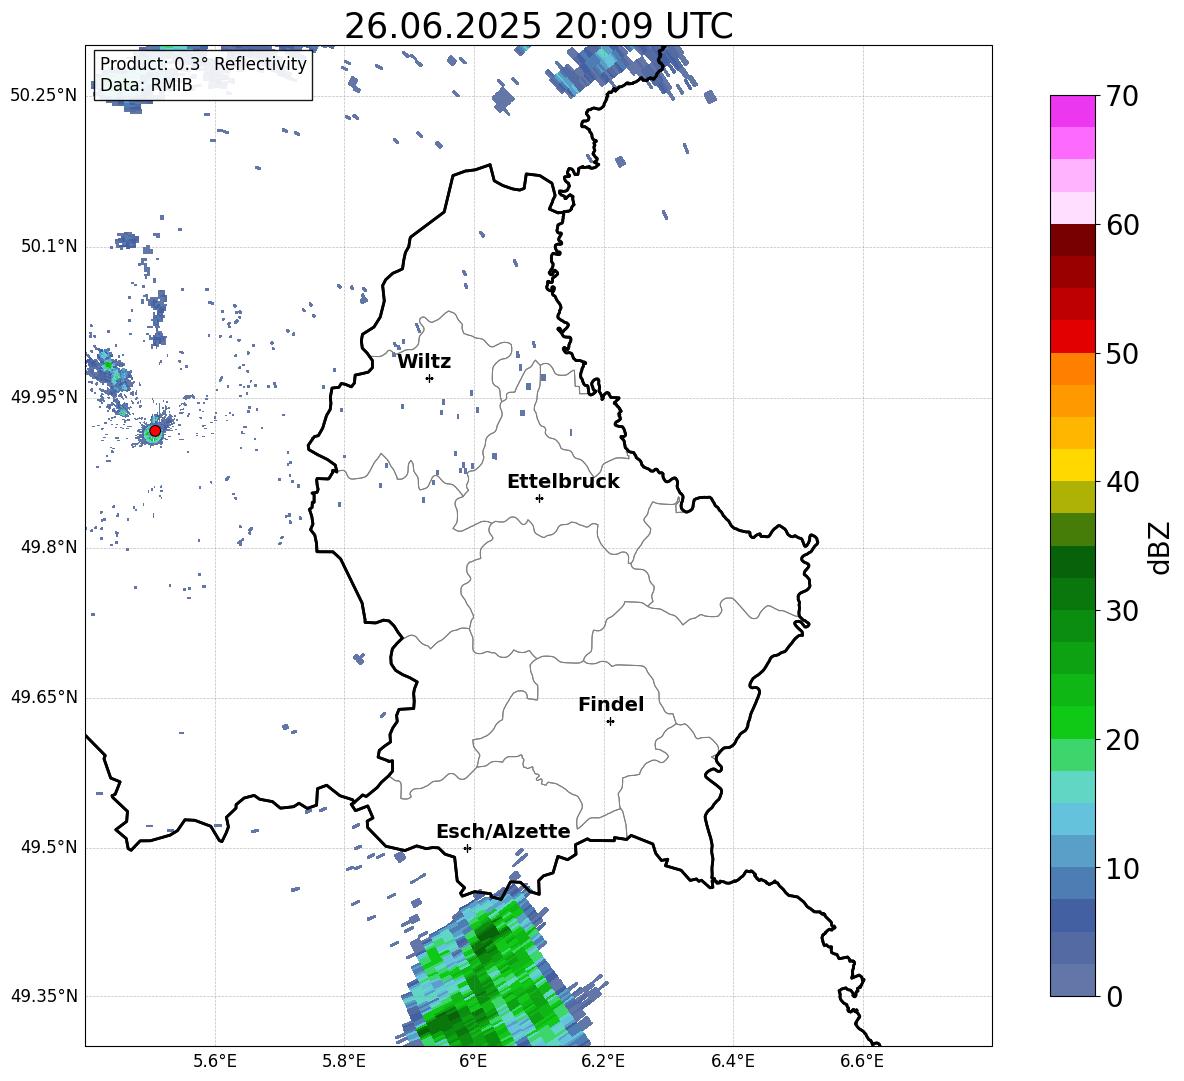
Task: Click the dBZ colorbar axis label
Action: click(1159, 547)
